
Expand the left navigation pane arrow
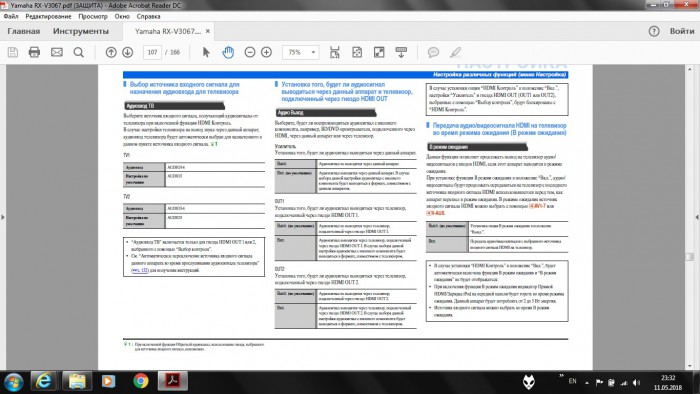pyautogui.click(x=3, y=217)
